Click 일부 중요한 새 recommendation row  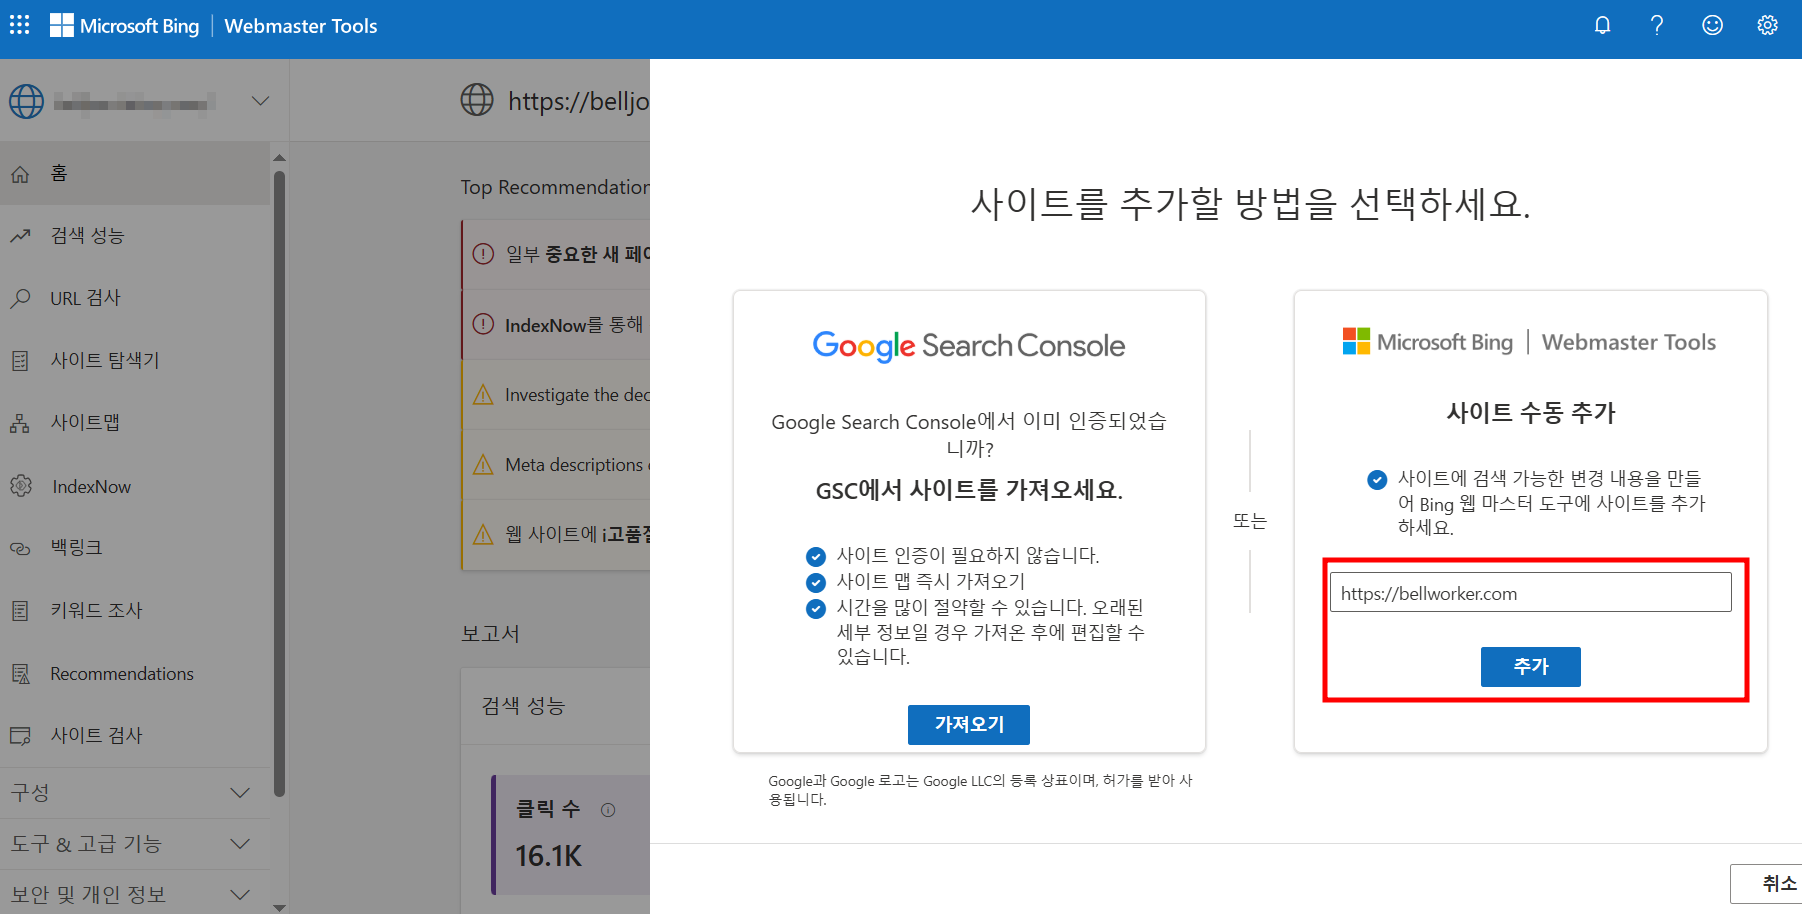(556, 254)
